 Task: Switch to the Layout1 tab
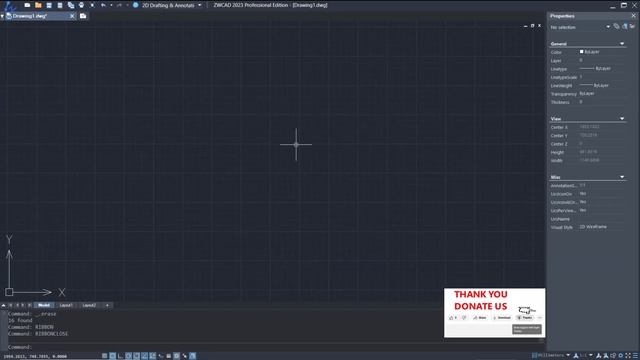66,305
